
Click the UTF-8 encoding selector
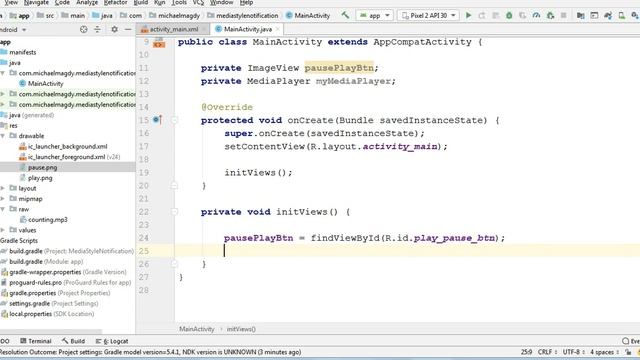(x=573, y=352)
